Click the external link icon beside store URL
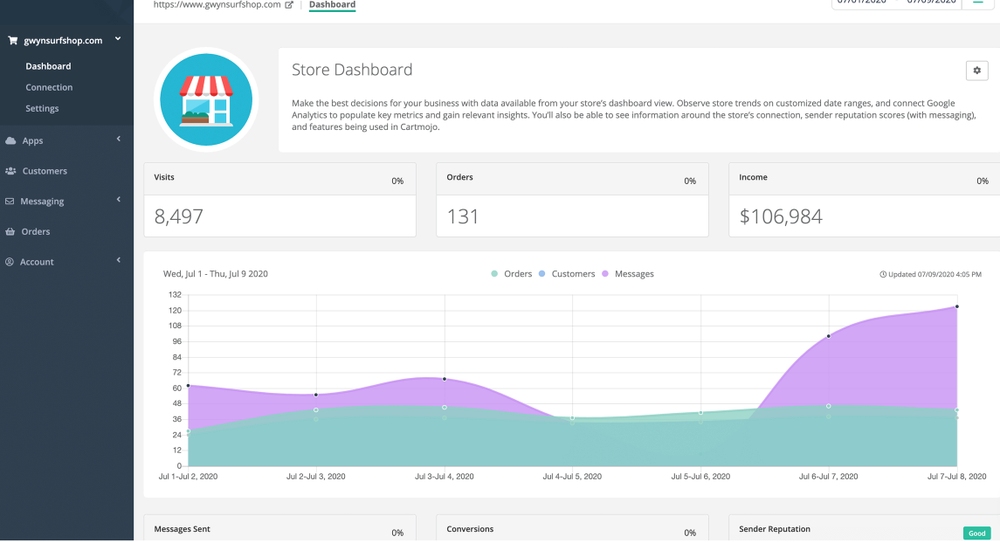 [289, 5]
